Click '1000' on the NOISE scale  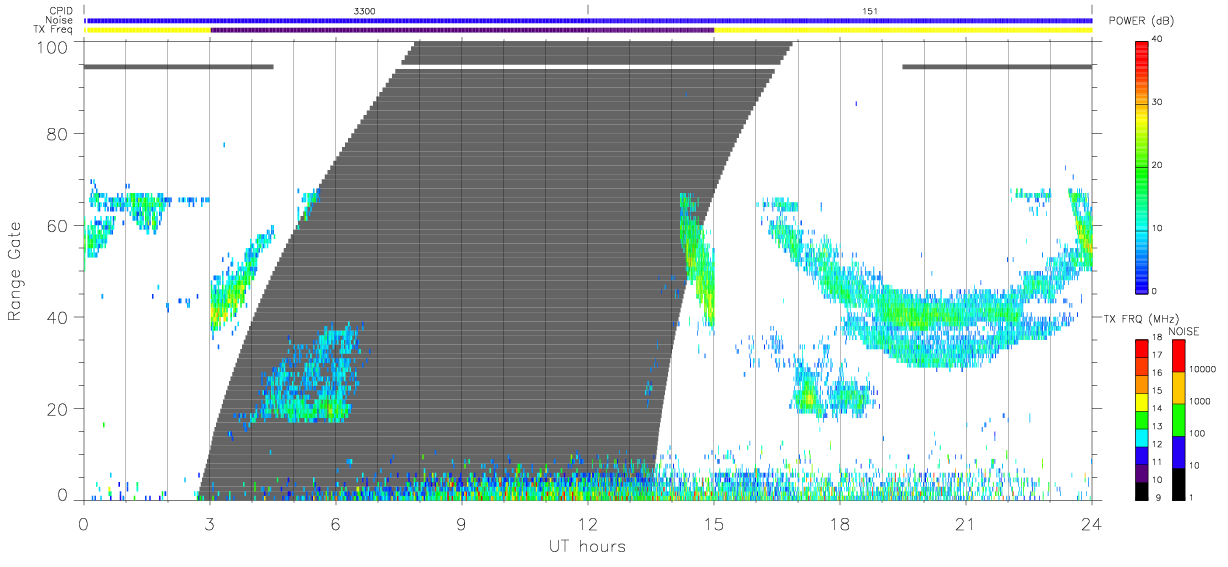tap(1201, 401)
